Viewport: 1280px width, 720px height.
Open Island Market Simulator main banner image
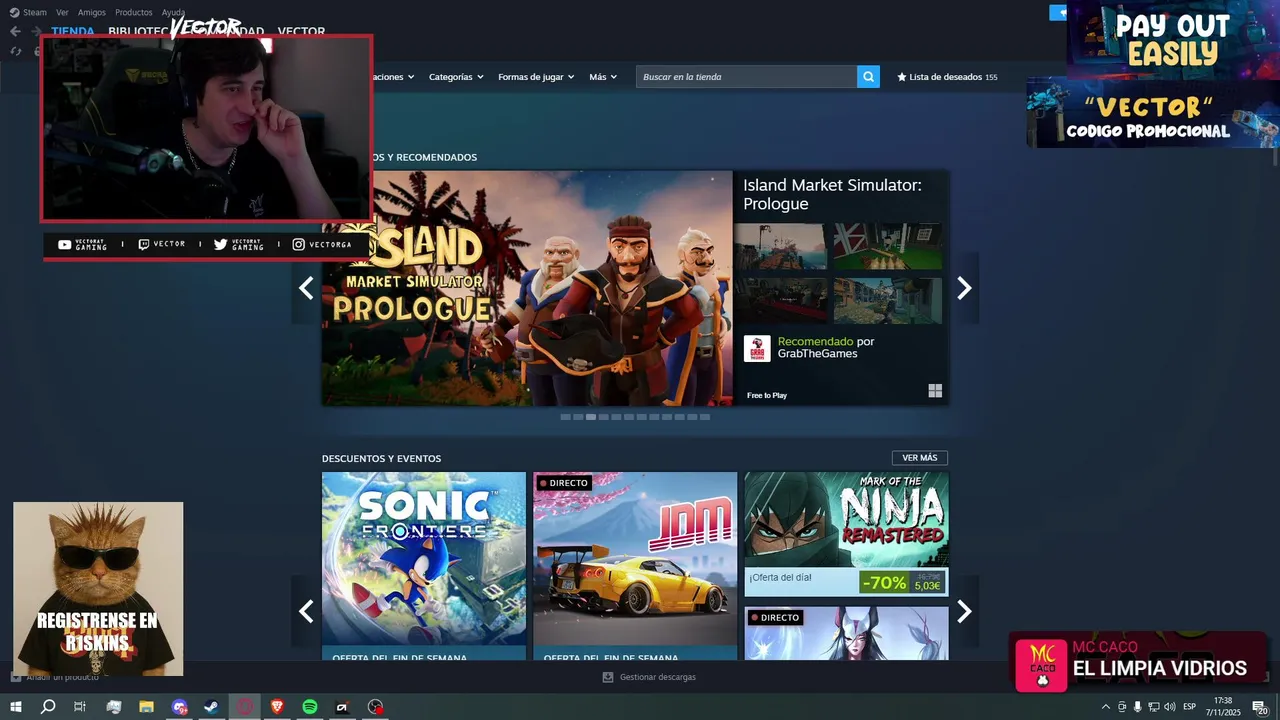coord(527,288)
